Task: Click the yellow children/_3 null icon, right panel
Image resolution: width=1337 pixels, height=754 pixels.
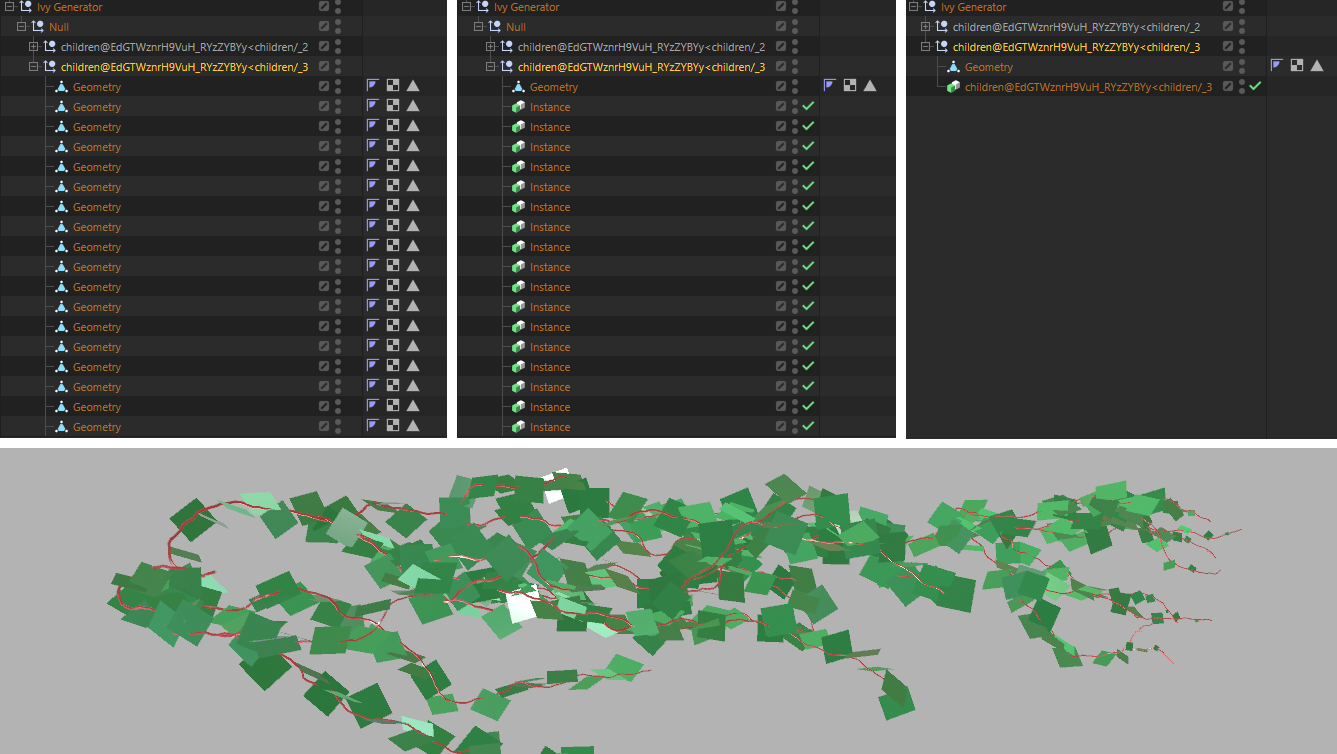Action: (x=940, y=47)
